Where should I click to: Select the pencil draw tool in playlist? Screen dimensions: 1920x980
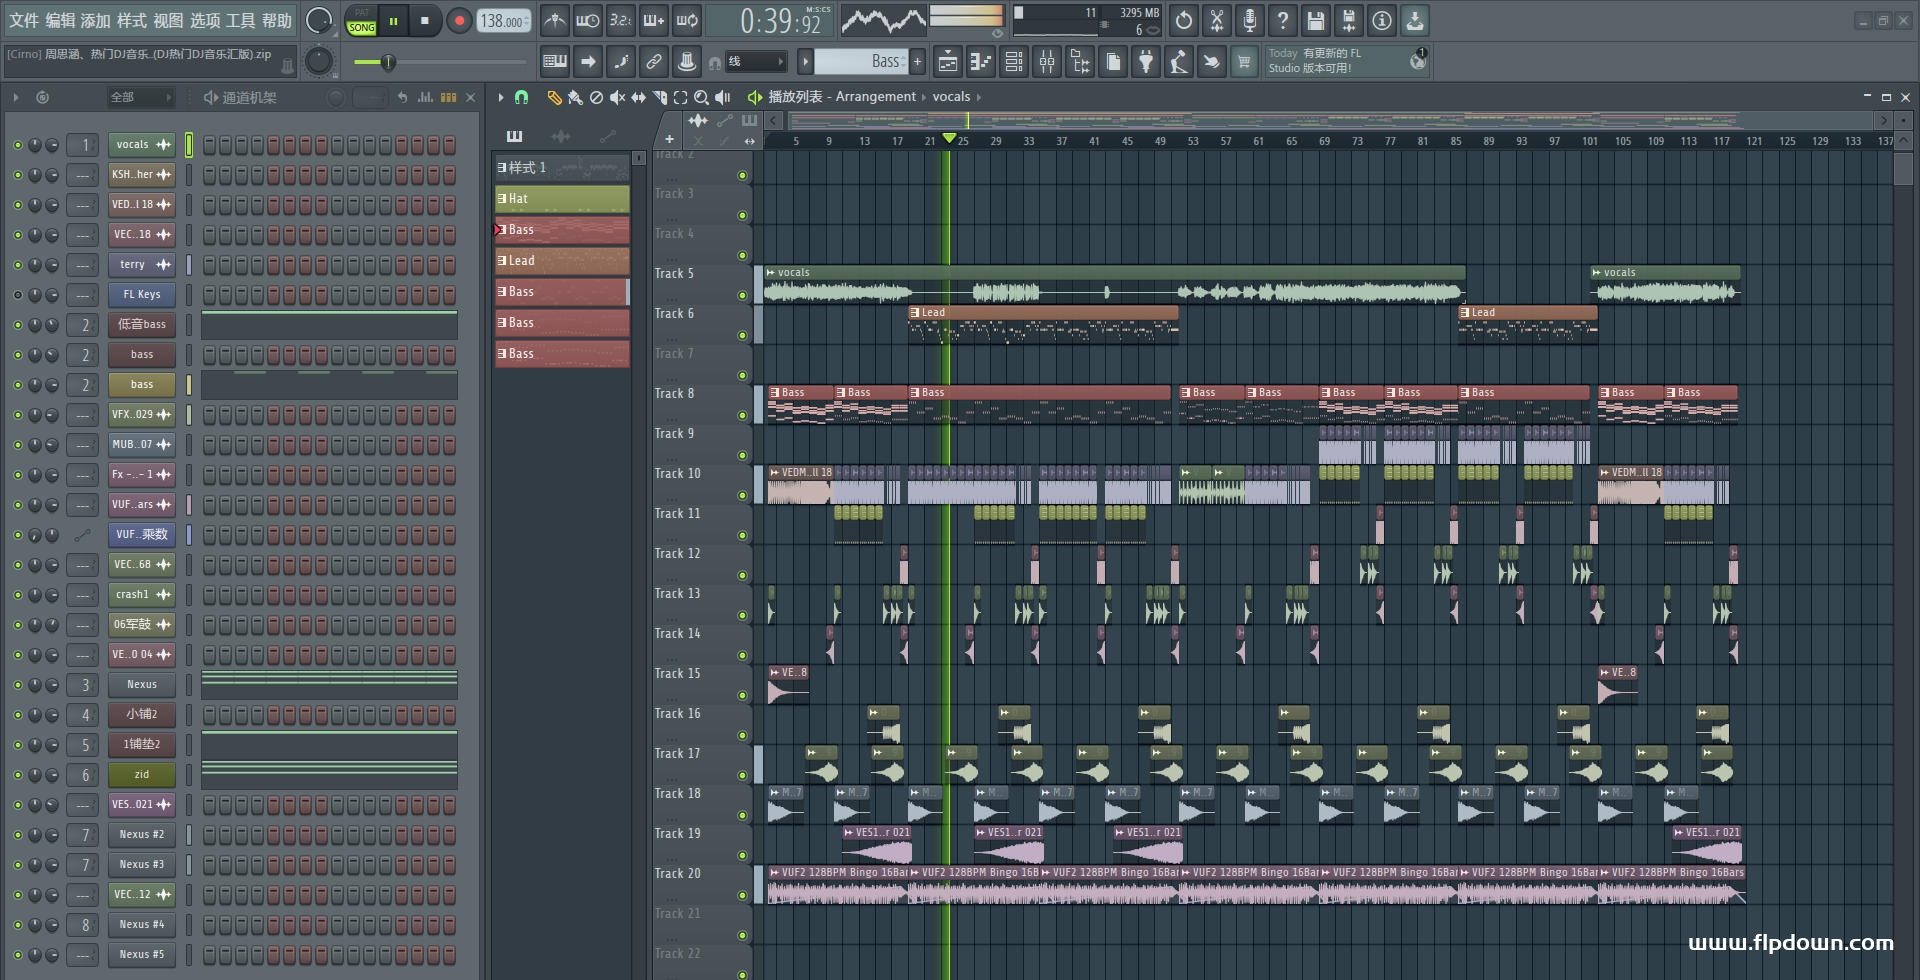point(554,97)
